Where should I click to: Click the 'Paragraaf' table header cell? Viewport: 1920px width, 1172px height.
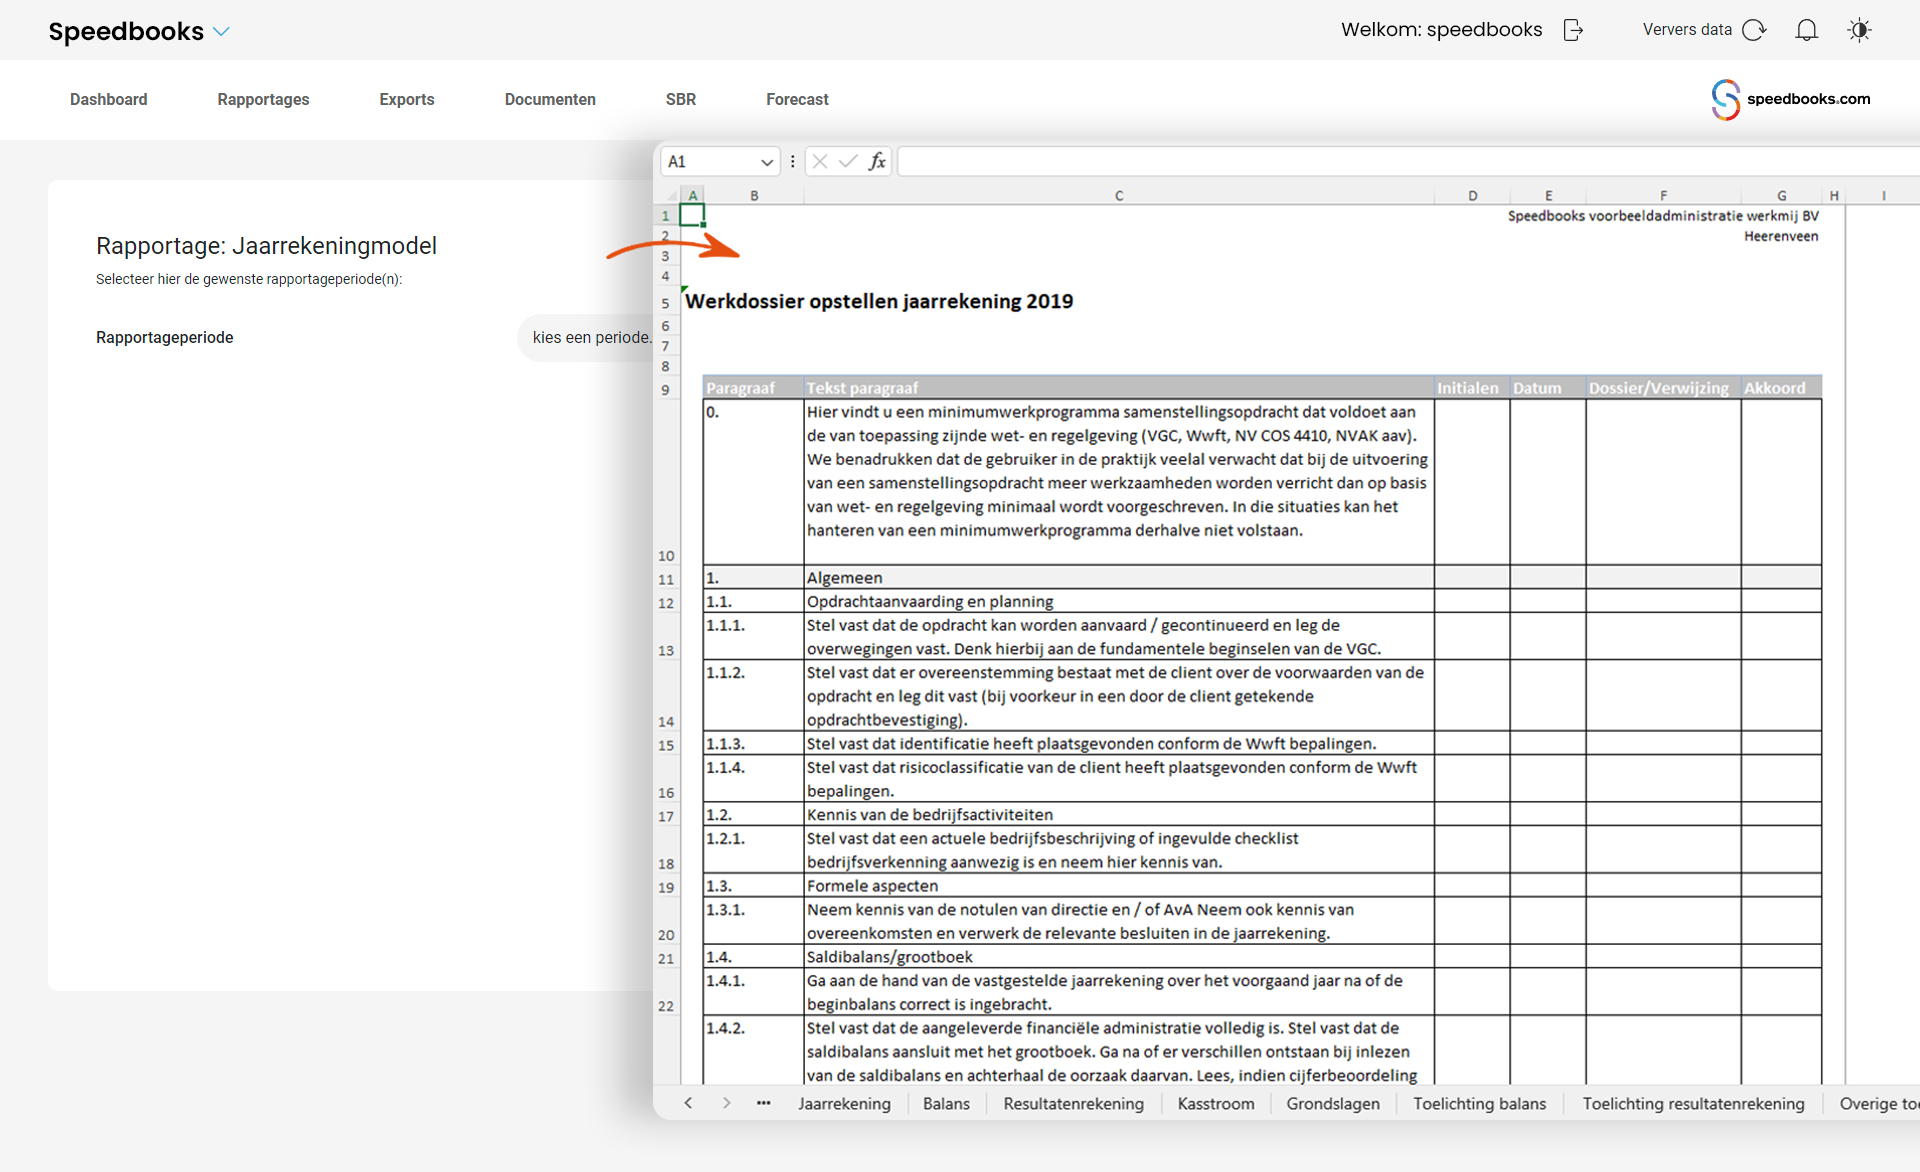(753, 388)
